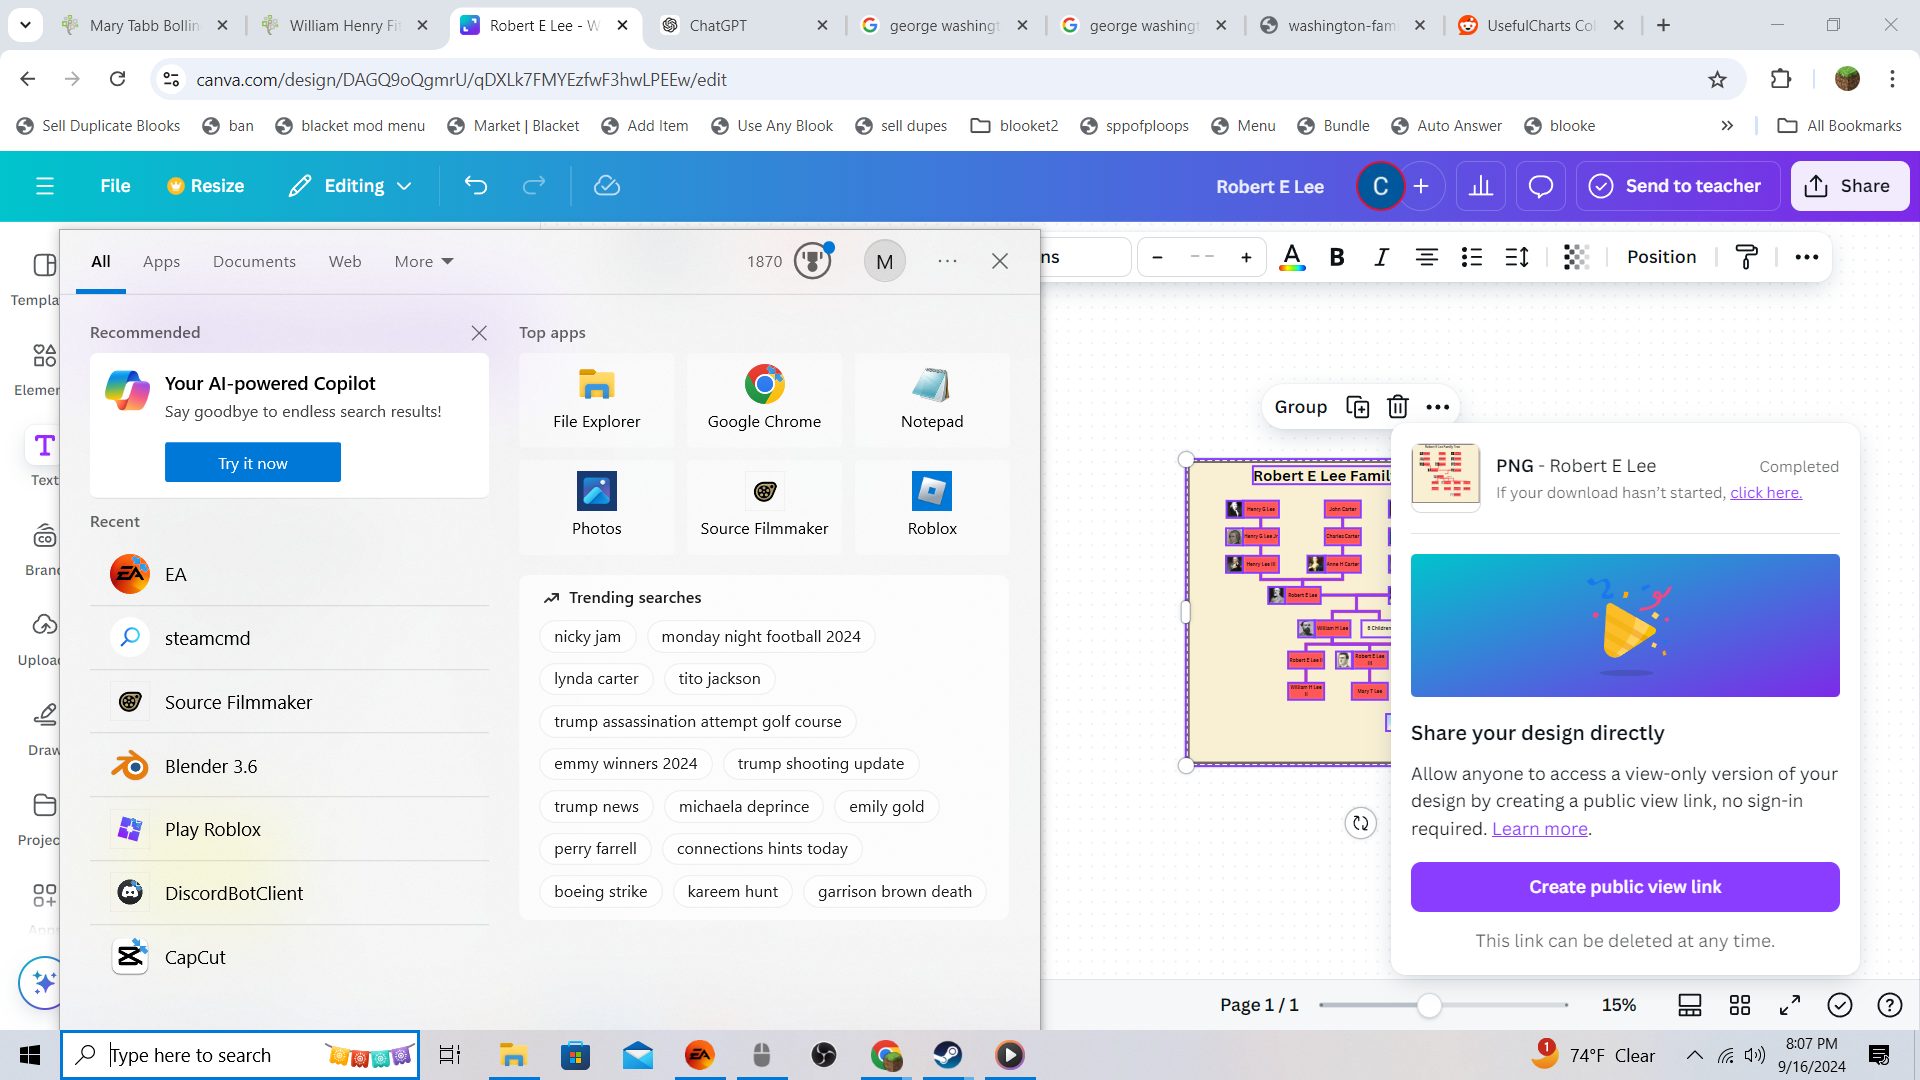The width and height of the screenshot is (1920, 1080).
Task: Open text color picker
Action: click(x=1292, y=257)
